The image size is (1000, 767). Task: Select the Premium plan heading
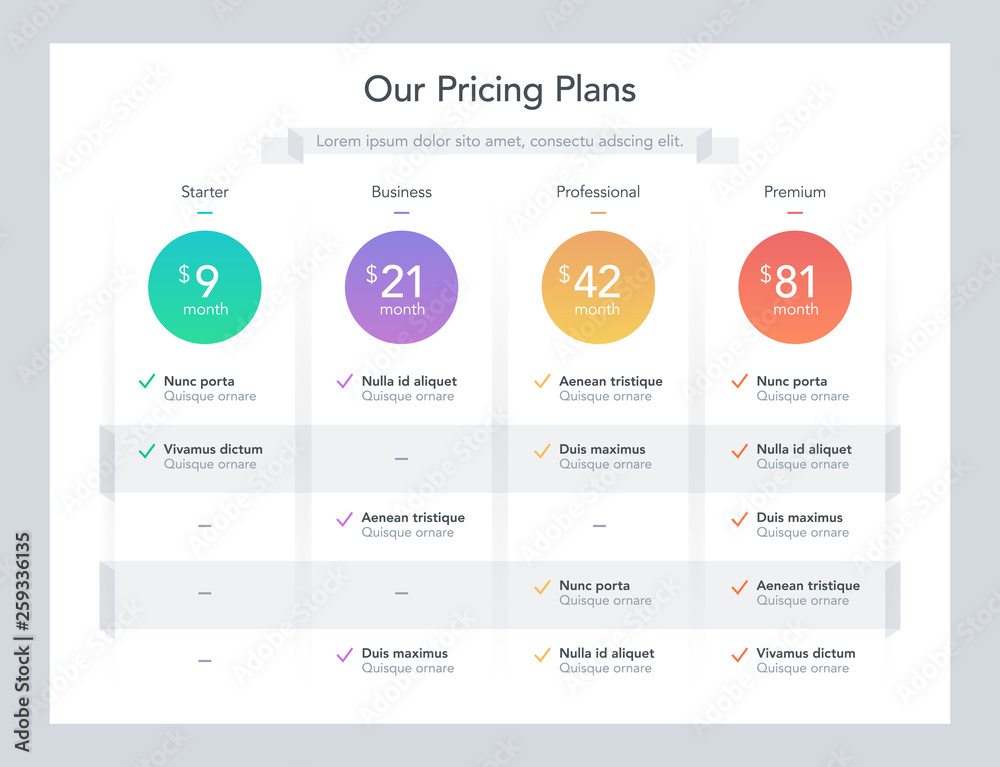click(795, 192)
